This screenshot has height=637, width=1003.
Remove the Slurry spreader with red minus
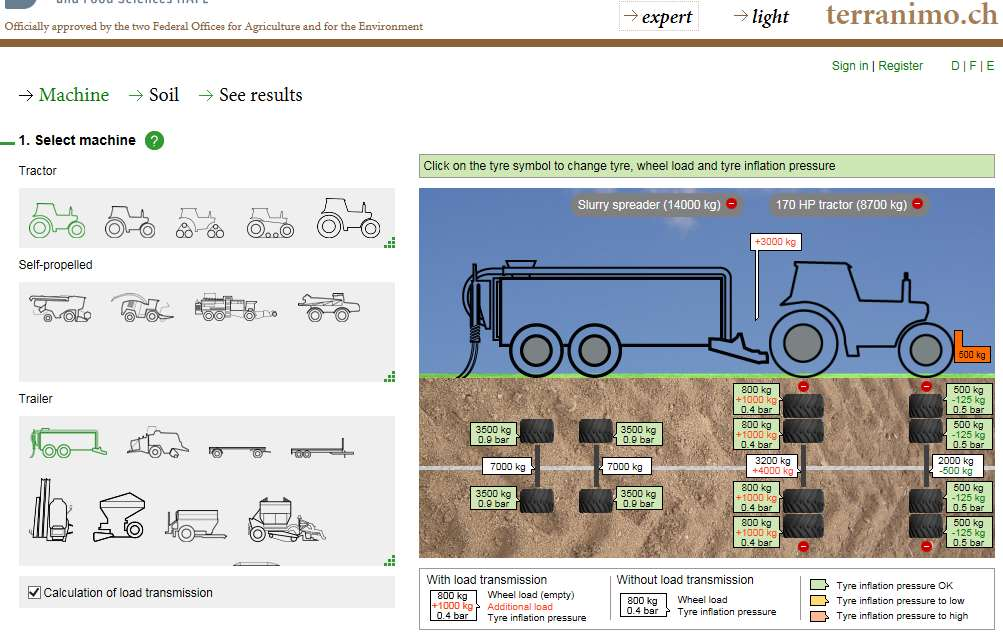[732, 203]
